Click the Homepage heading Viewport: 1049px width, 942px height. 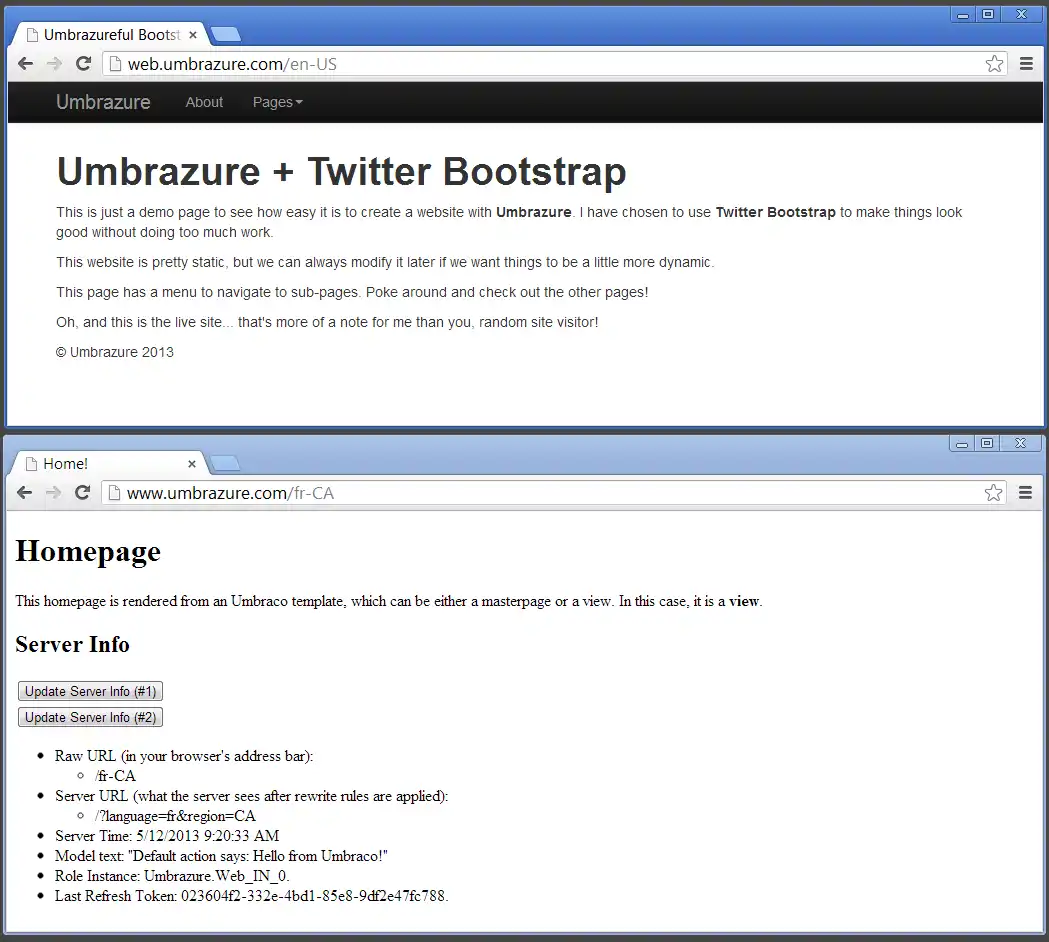(x=88, y=552)
